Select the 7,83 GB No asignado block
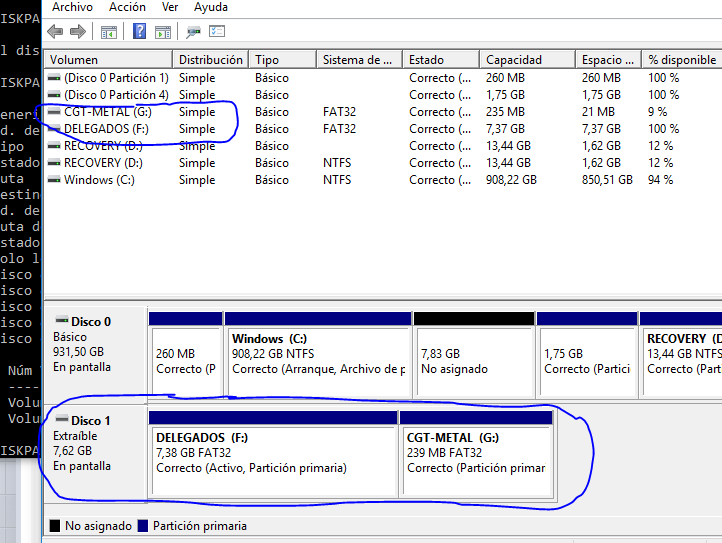The height and width of the screenshot is (543, 722). click(x=474, y=355)
